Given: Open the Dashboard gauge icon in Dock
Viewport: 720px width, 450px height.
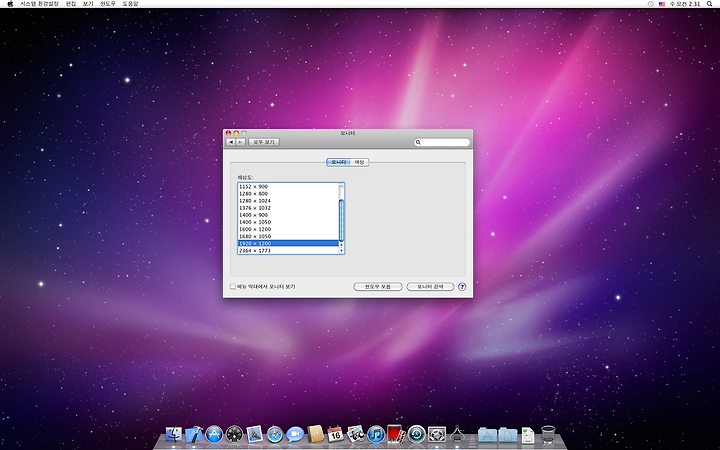Looking at the screenshot, I should pyautogui.click(x=234, y=434).
